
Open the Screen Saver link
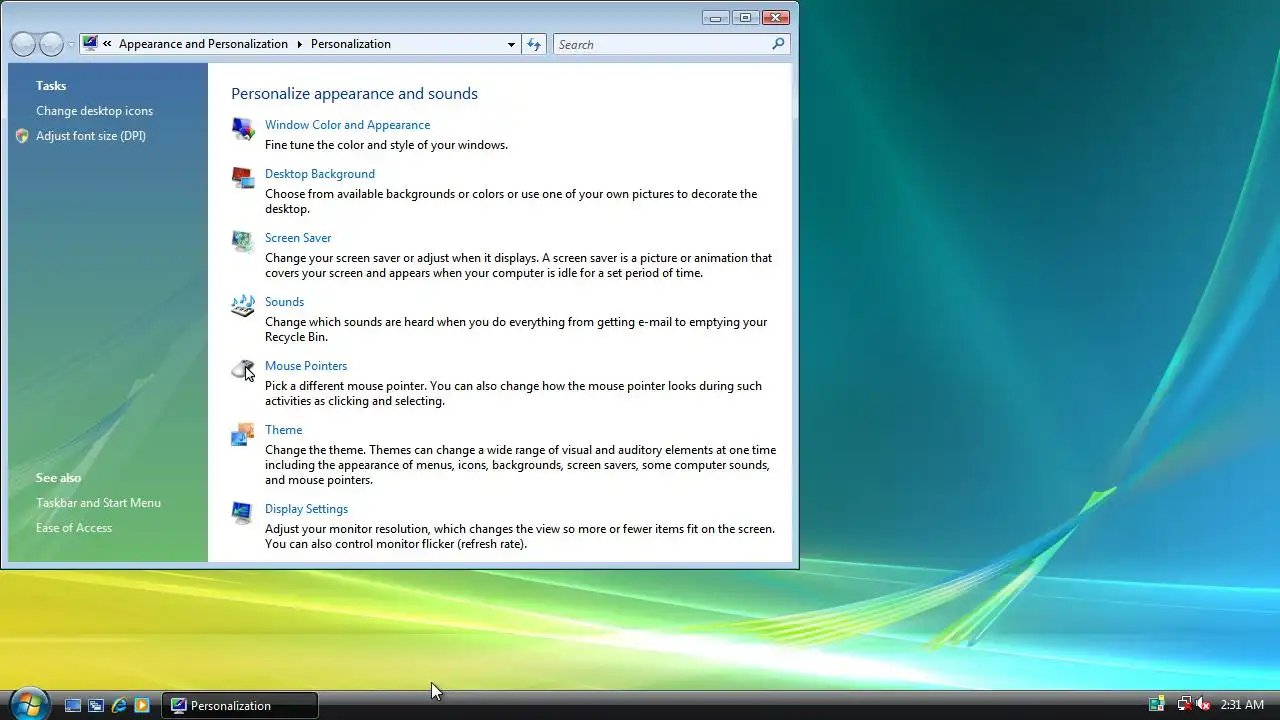(x=298, y=238)
